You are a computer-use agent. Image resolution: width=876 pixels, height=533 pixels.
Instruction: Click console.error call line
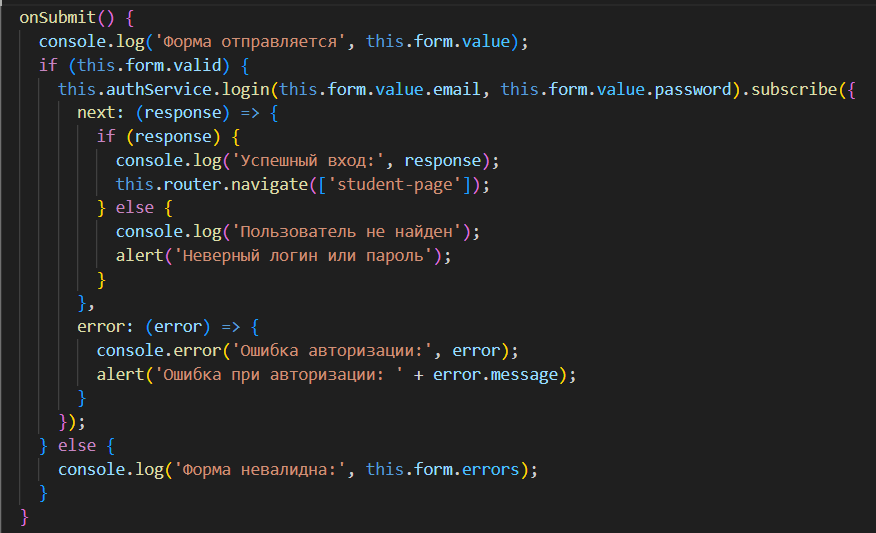tap(307, 351)
